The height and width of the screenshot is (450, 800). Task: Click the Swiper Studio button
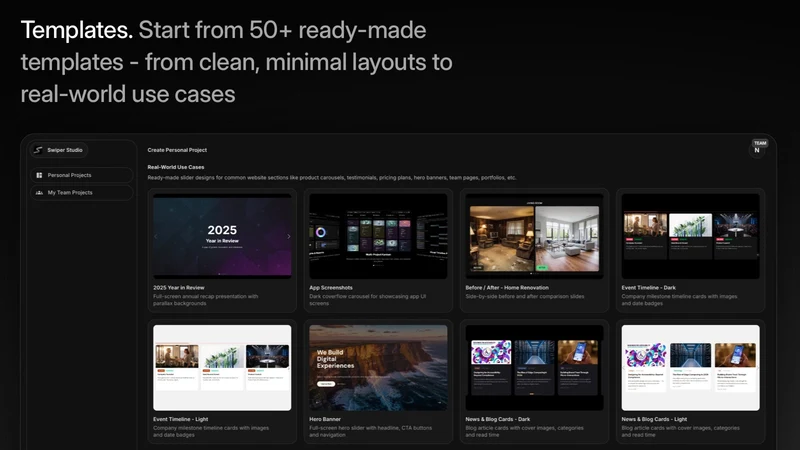click(59, 150)
